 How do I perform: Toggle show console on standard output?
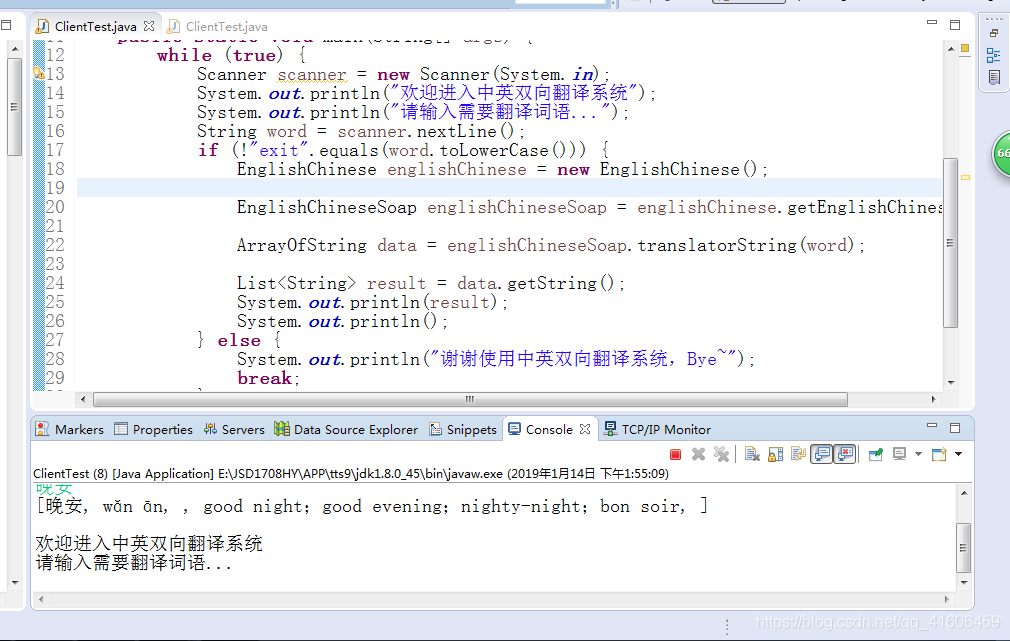(822, 454)
